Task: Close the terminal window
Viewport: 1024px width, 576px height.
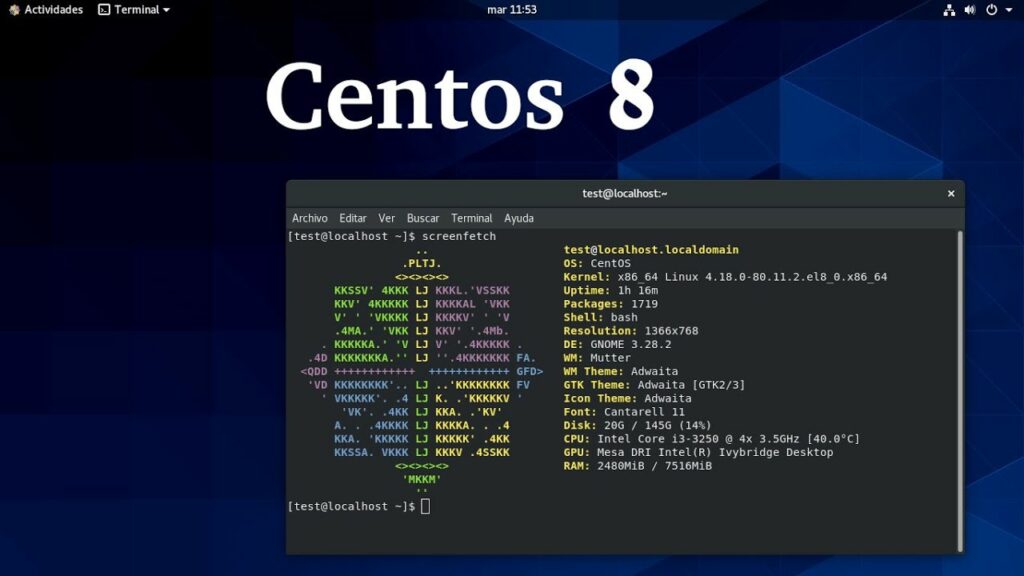Action: [950, 193]
